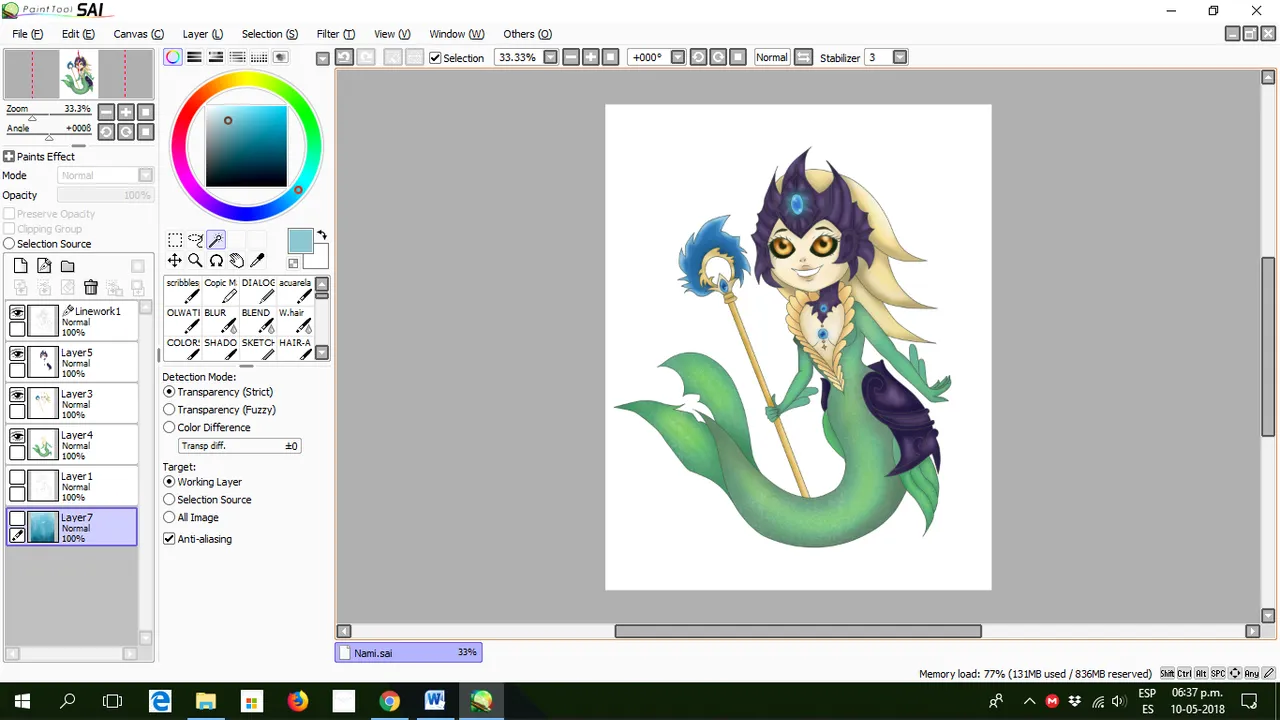Hide the Layer4 layer
The width and height of the screenshot is (1280, 720).
tap(17, 436)
